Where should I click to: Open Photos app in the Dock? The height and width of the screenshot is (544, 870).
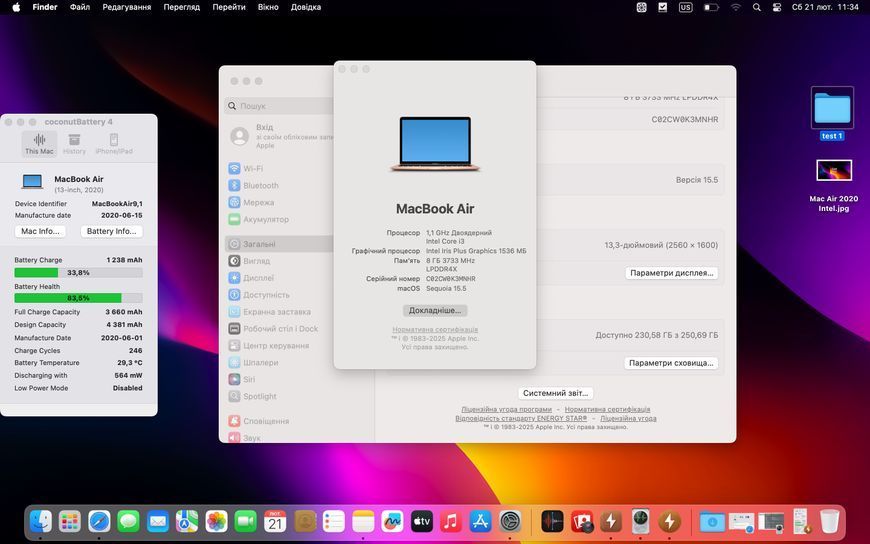[216, 521]
